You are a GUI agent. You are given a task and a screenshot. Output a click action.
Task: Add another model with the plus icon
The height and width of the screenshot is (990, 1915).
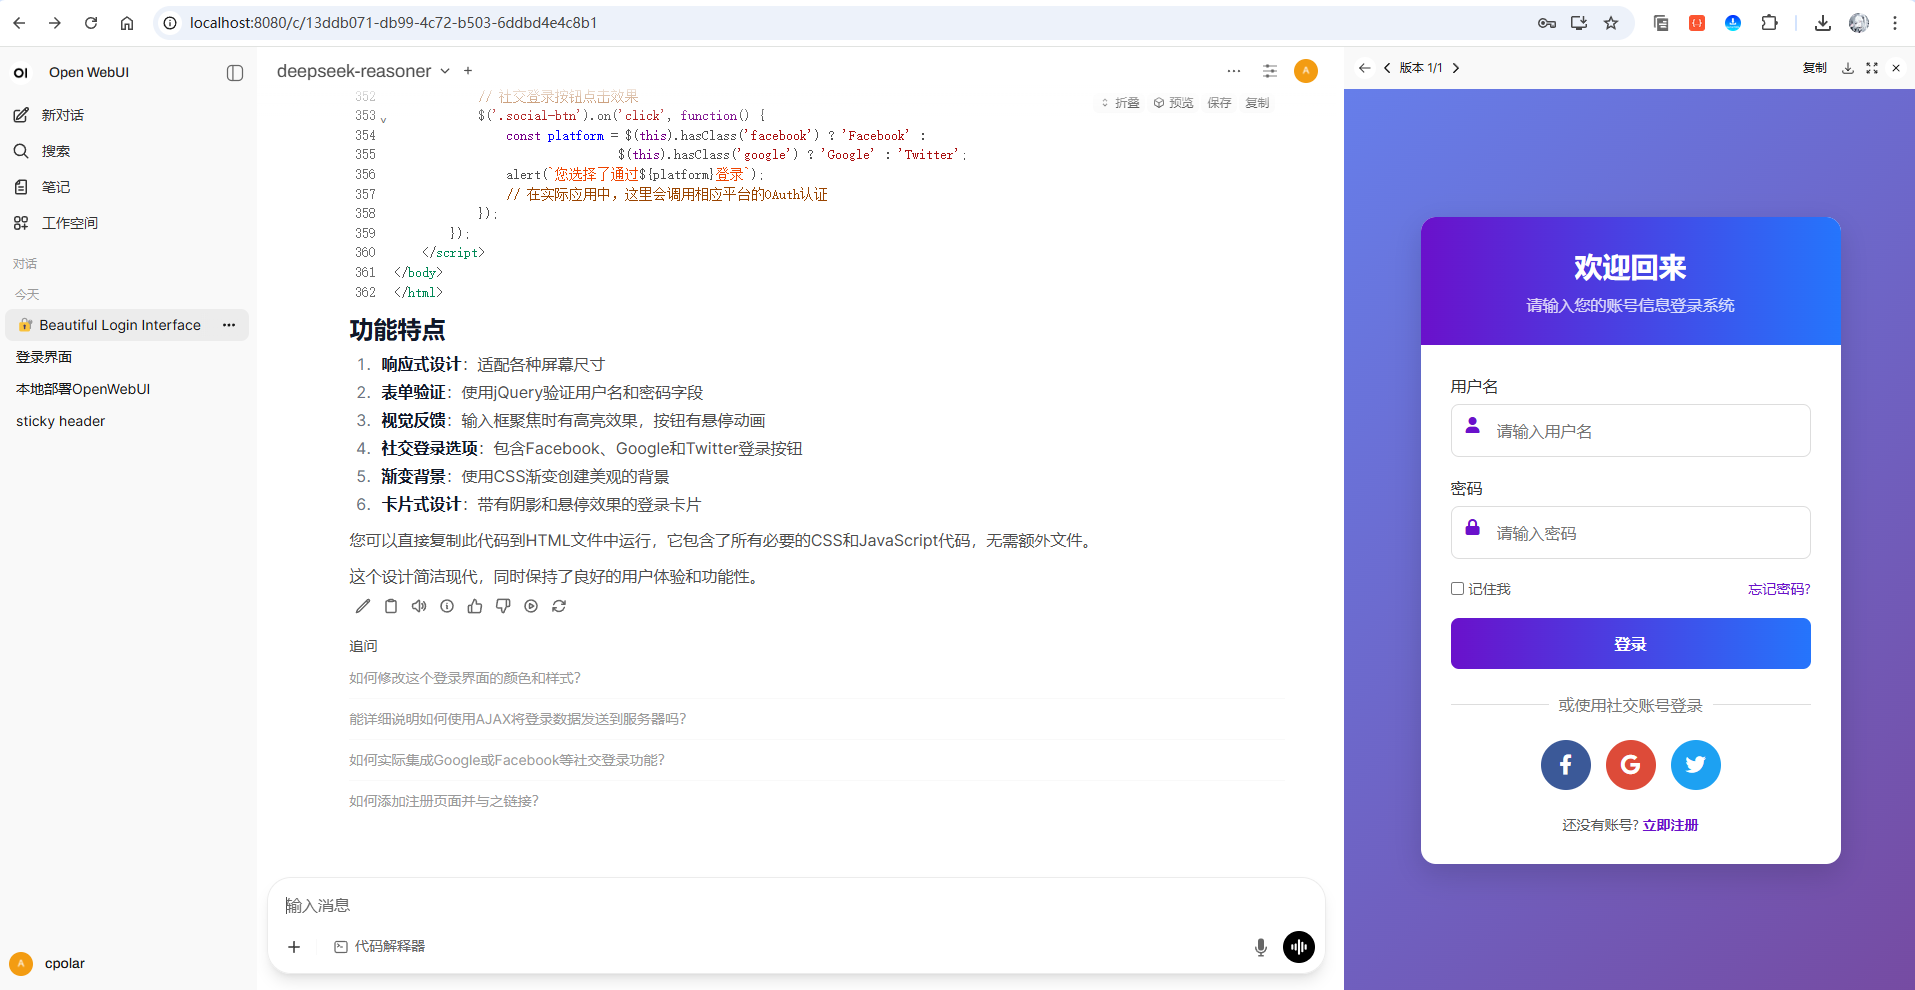click(468, 71)
